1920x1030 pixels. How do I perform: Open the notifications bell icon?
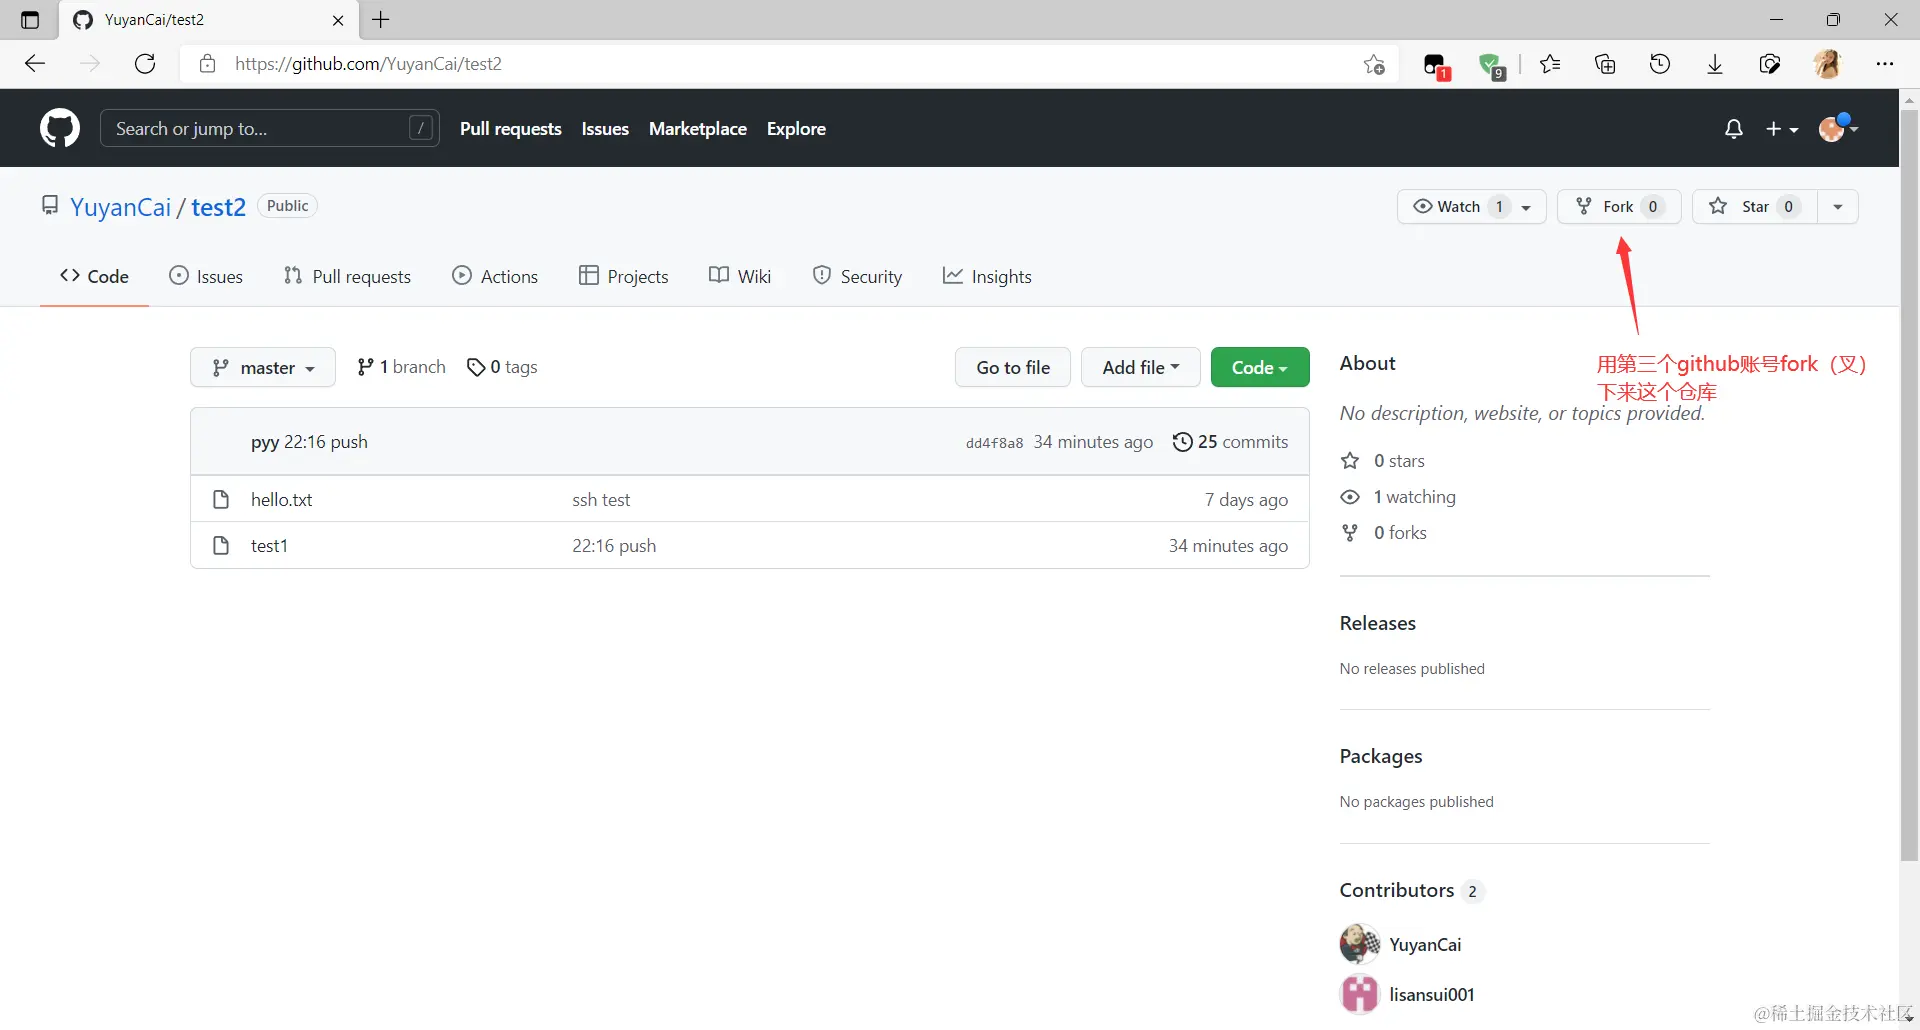(x=1734, y=129)
